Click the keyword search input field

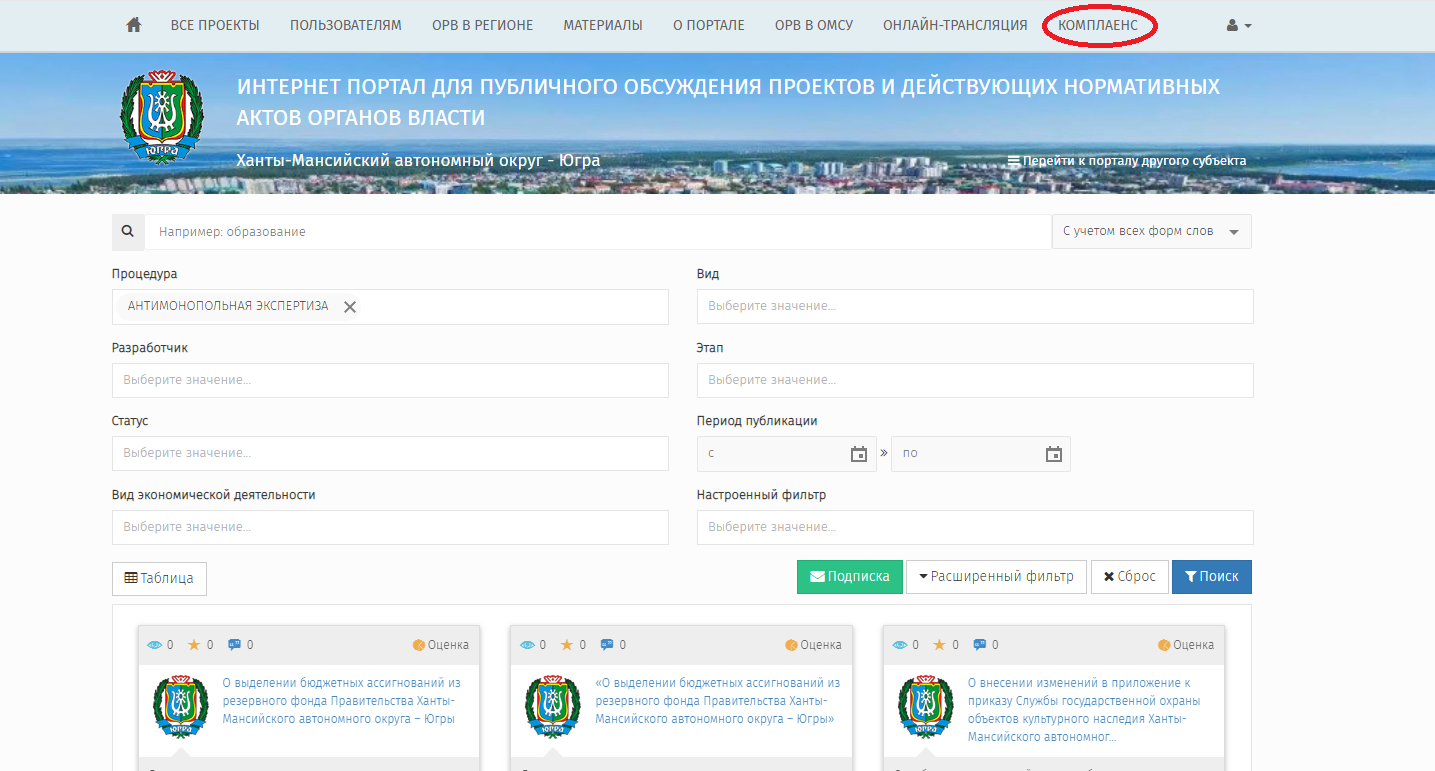click(598, 231)
